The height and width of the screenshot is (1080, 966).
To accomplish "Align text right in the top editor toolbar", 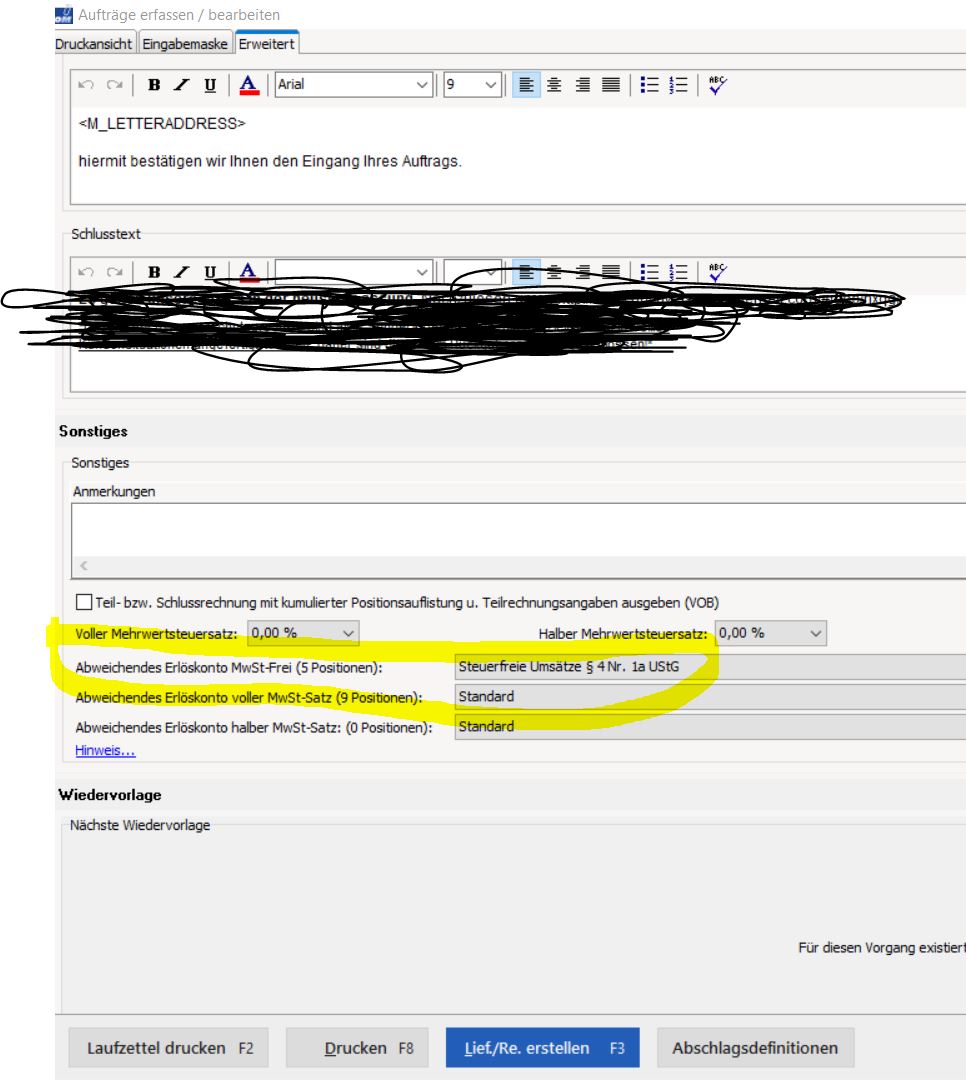I will (582, 85).
